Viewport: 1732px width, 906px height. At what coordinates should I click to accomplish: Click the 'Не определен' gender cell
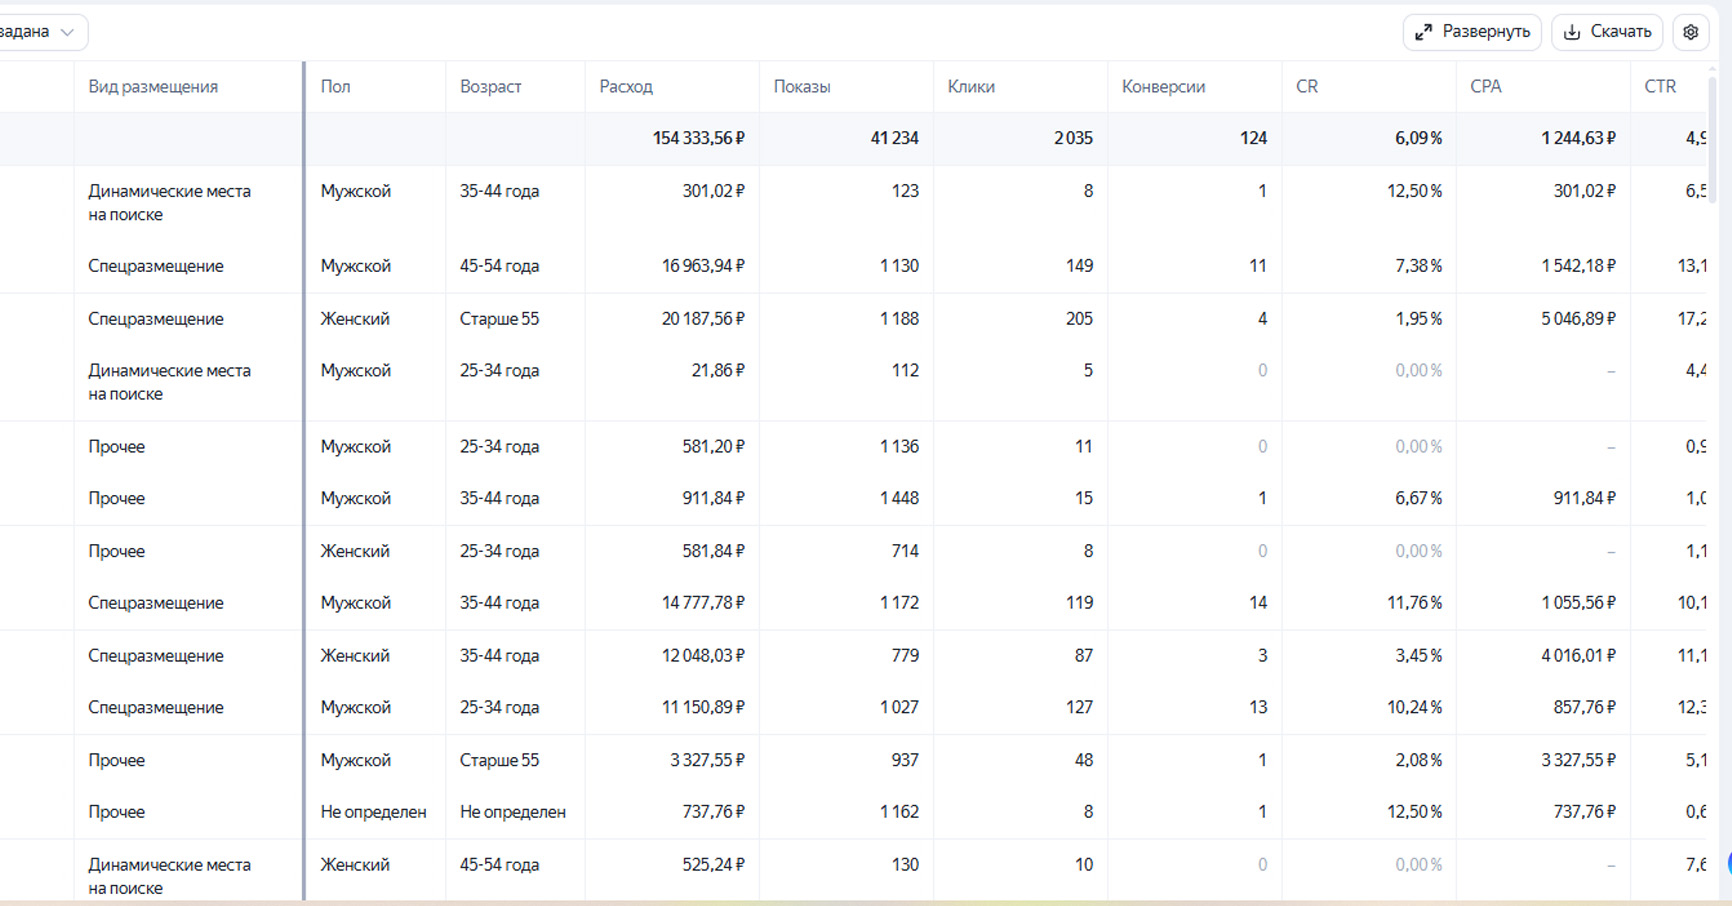pos(373,812)
